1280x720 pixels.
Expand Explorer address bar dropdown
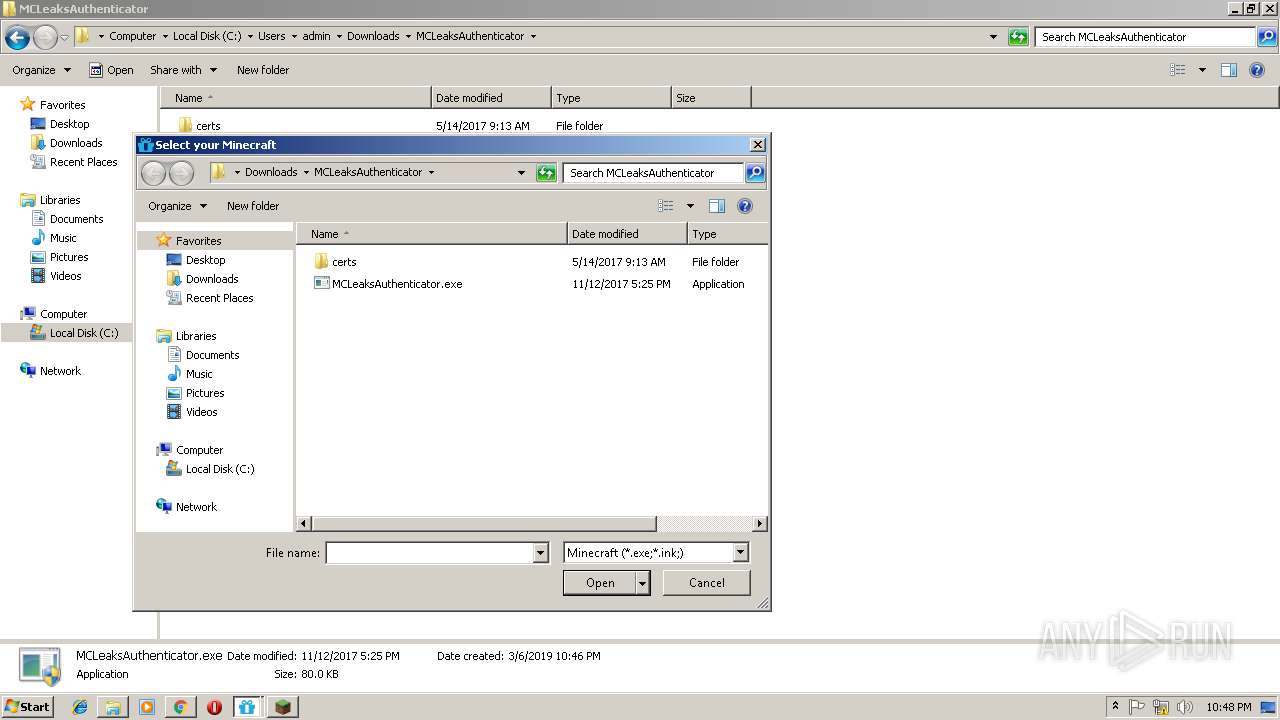click(x=993, y=37)
